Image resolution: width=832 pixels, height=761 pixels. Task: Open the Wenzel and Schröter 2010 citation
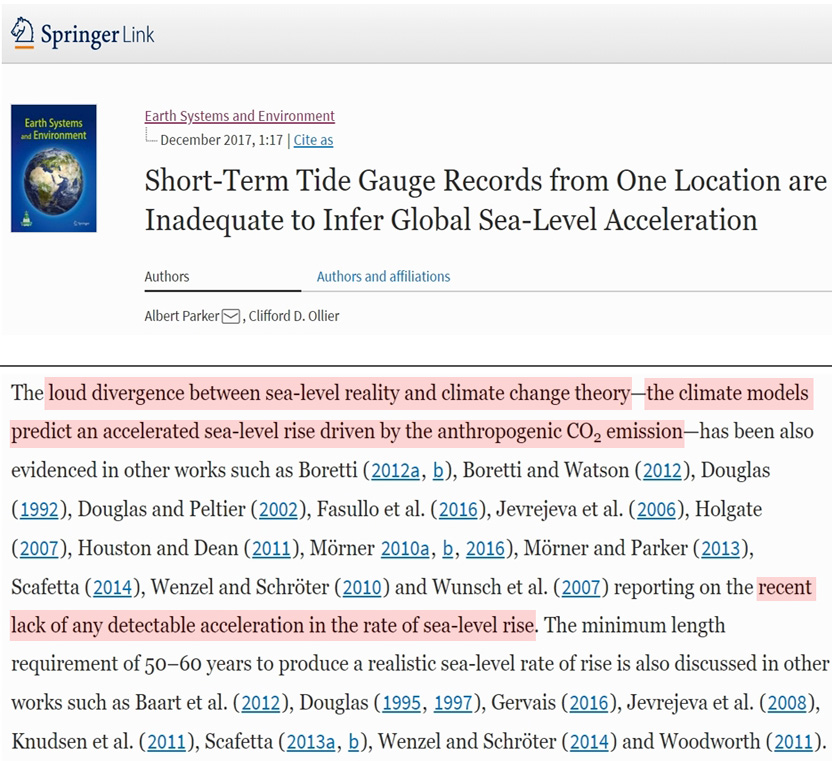[x=362, y=587]
